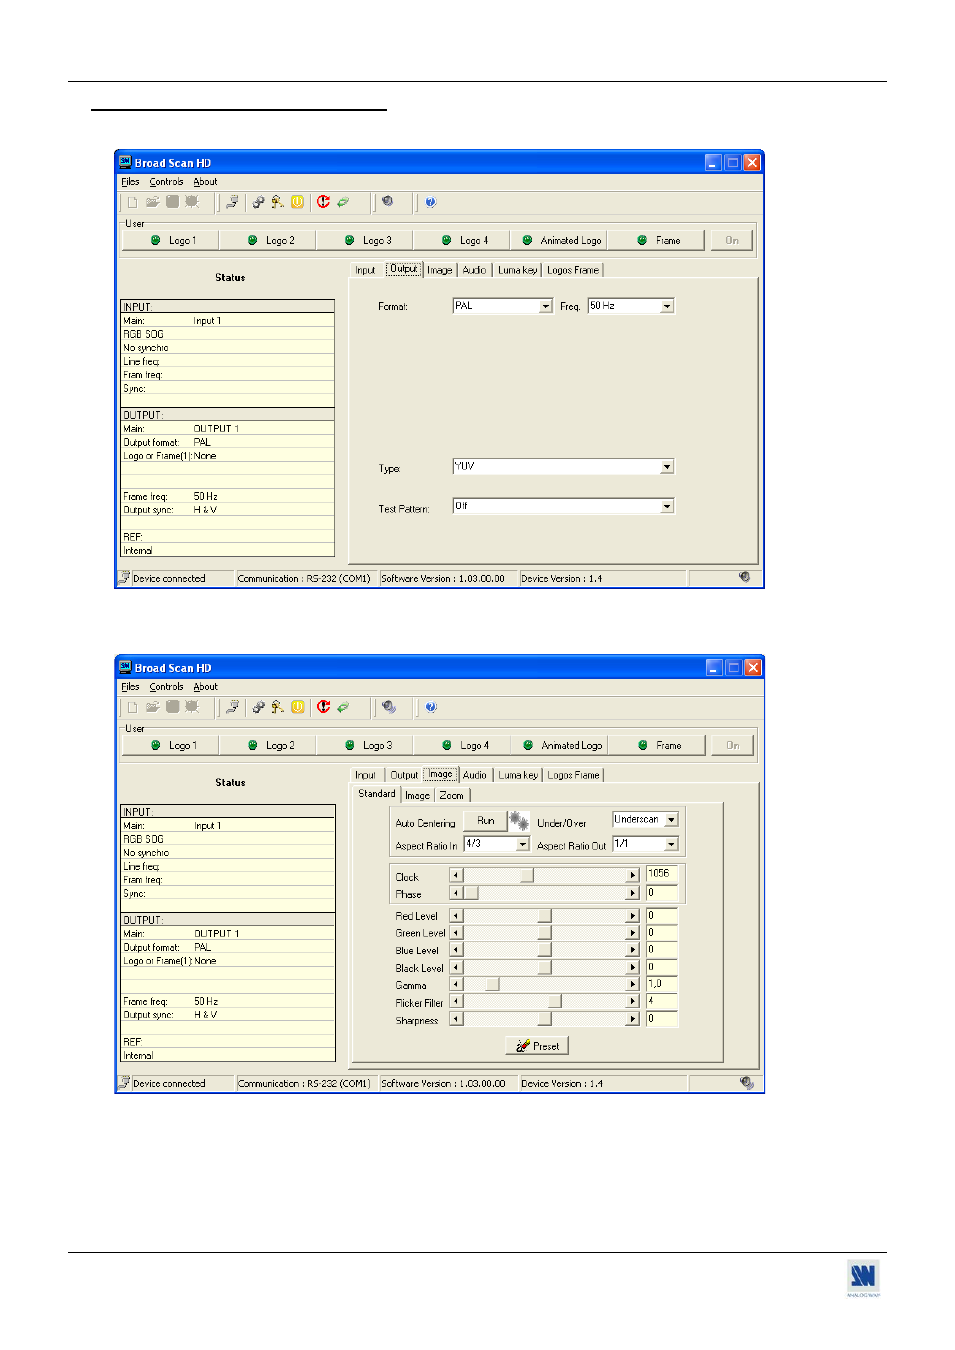Viewport: 955px width, 1350px height.
Task: Click the Black Level slider thumb
Action: [x=544, y=968]
